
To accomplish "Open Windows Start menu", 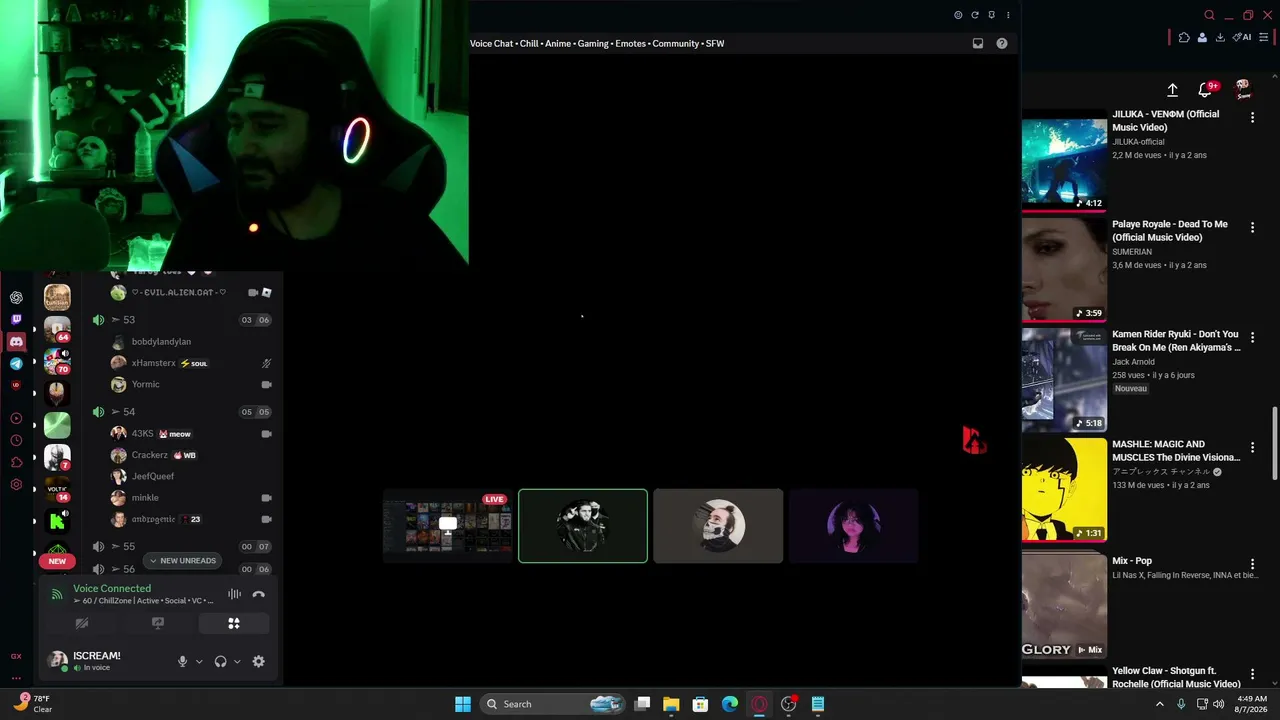I will (x=463, y=704).
